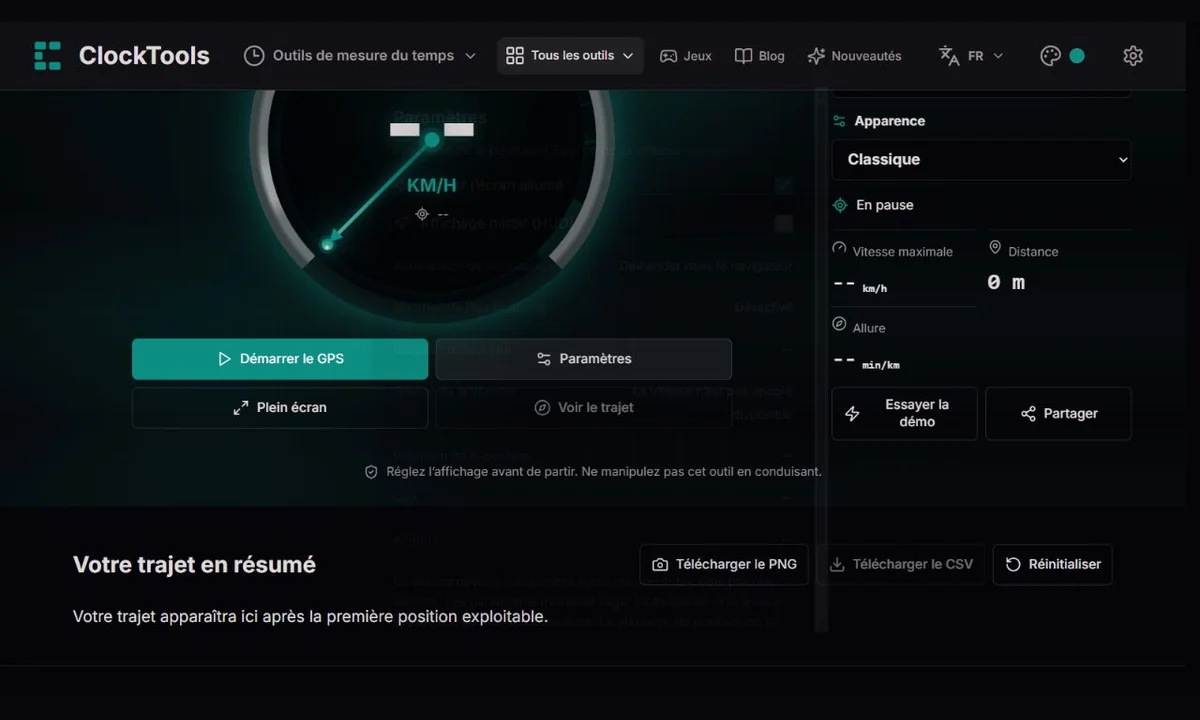The width and height of the screenshot is (1200, 720).
Task: Try the demo with Essayer la démo
Action: click(x=905, y=414)
